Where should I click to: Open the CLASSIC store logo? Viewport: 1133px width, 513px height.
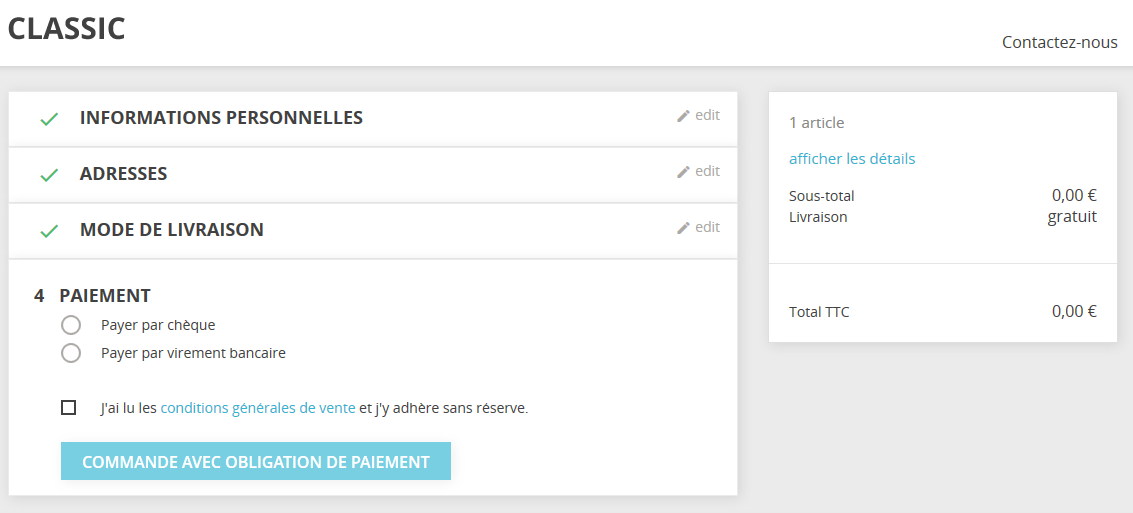(66, 29)
